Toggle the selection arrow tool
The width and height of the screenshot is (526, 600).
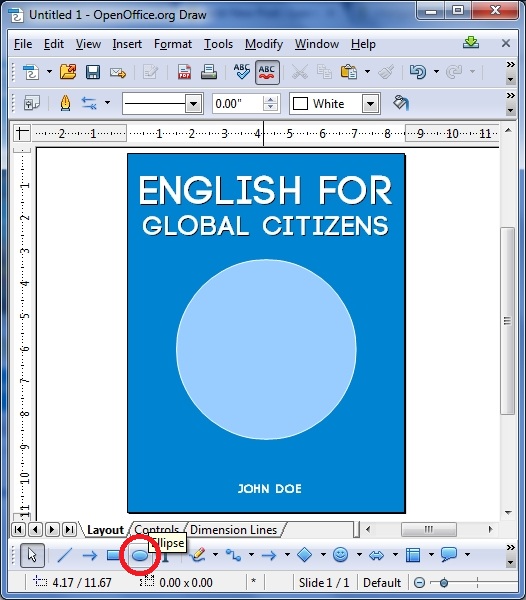[x=32, y=555]
